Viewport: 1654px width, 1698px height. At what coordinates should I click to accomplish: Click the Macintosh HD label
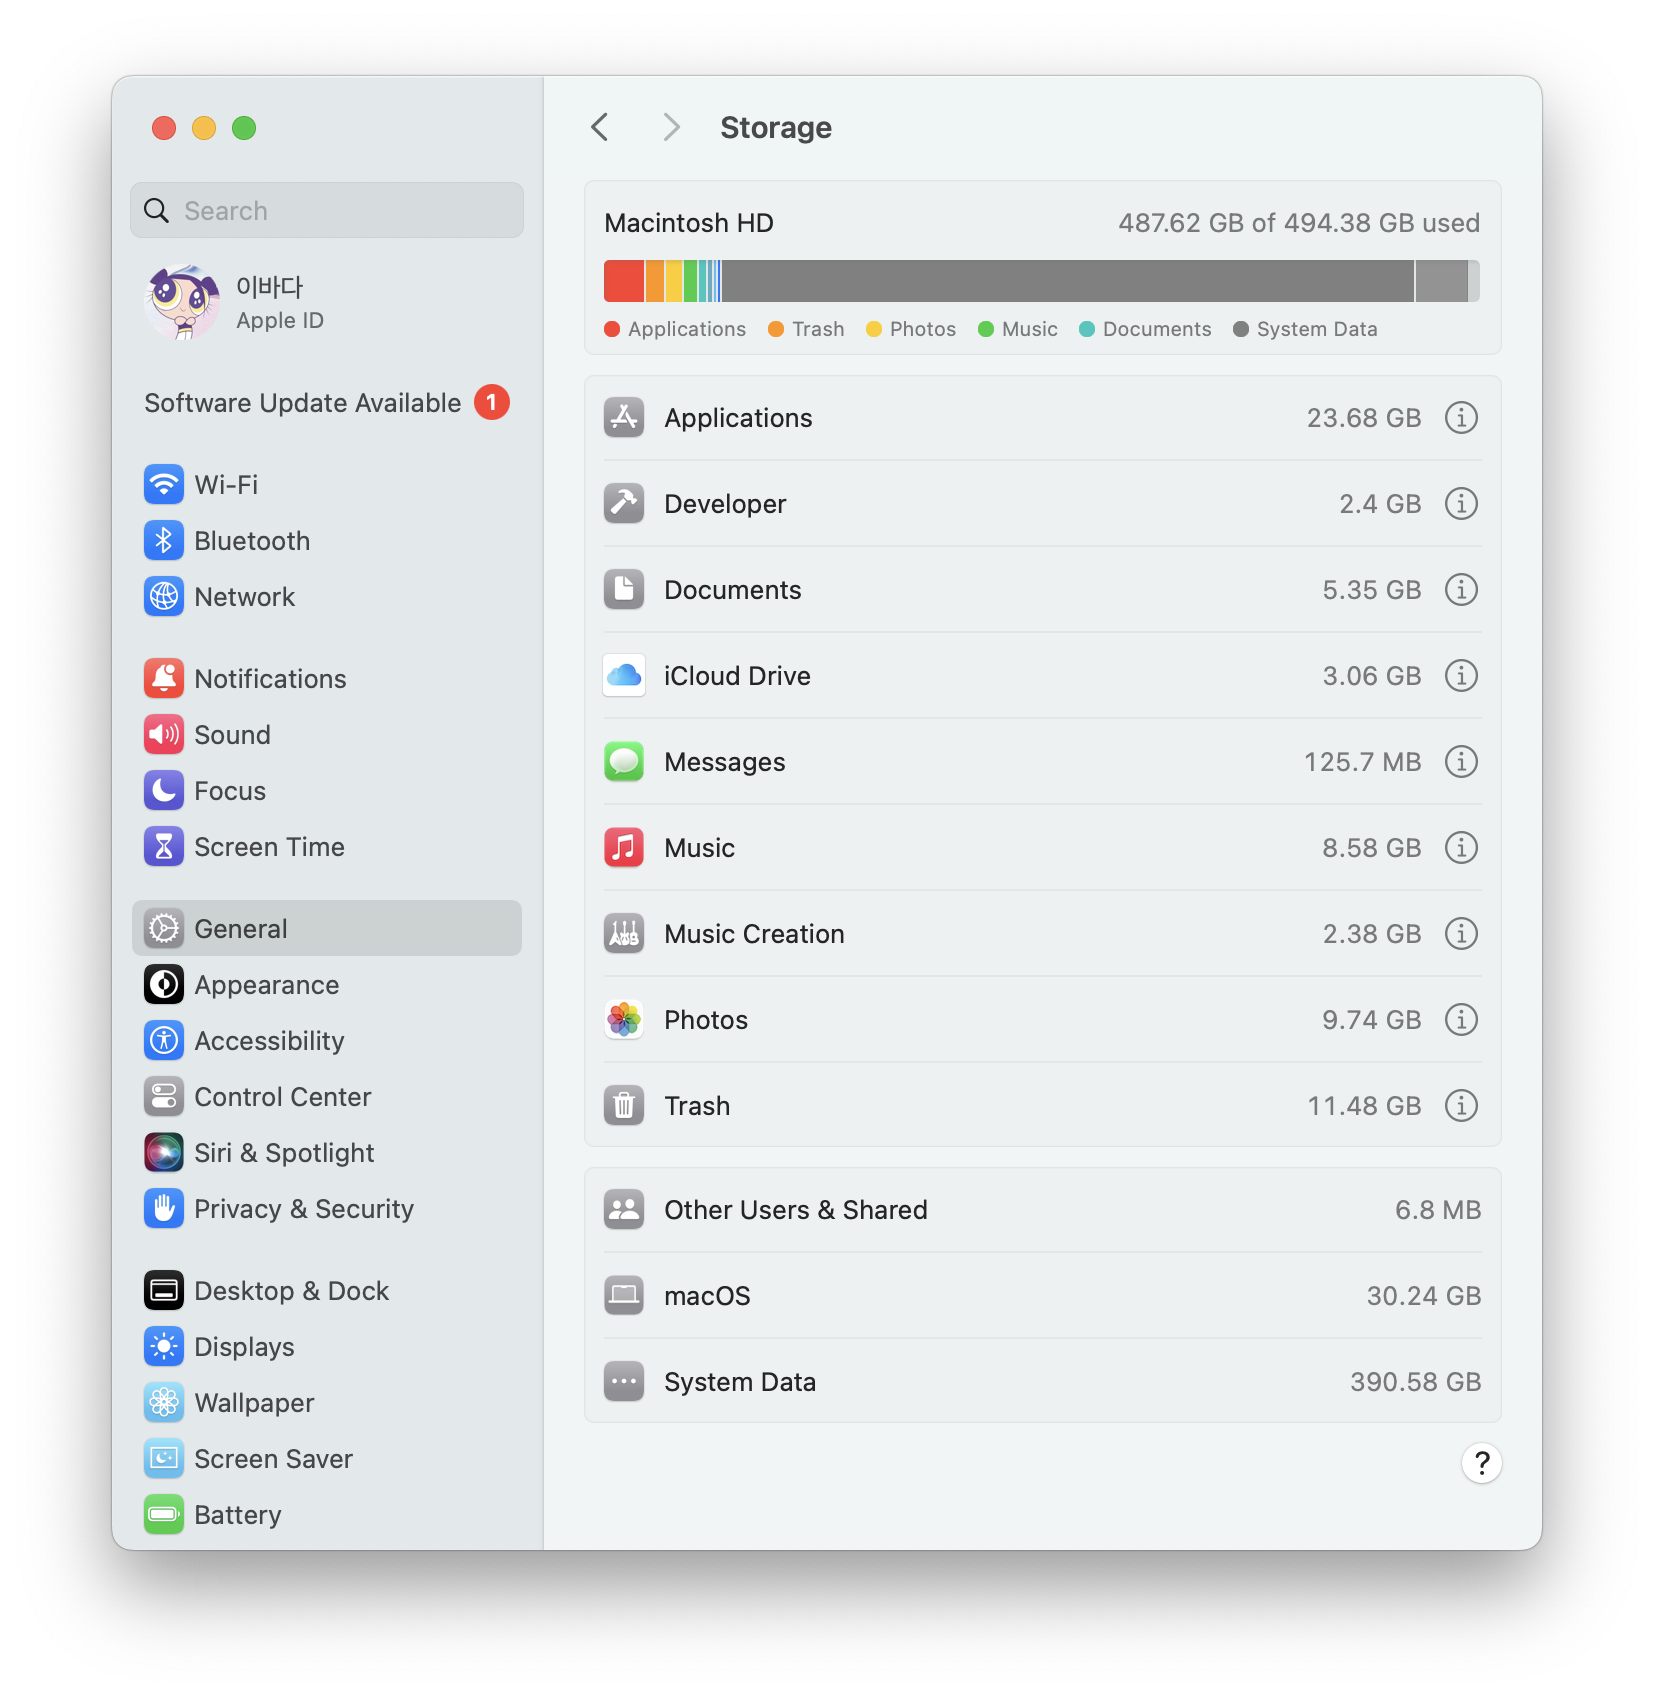tap(689, 223)
